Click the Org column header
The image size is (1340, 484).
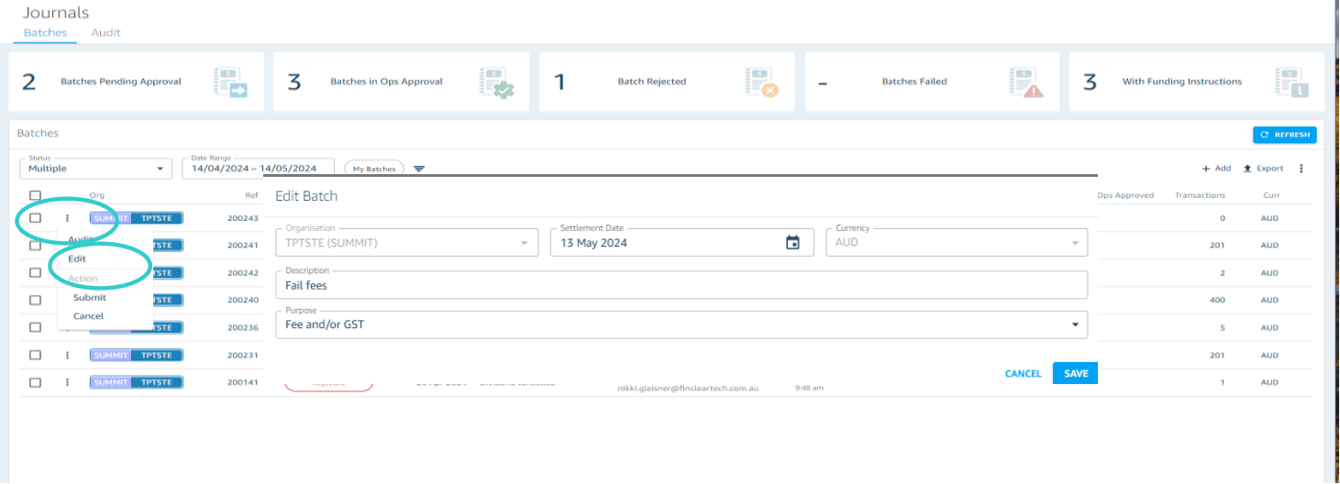click(97, 196)
